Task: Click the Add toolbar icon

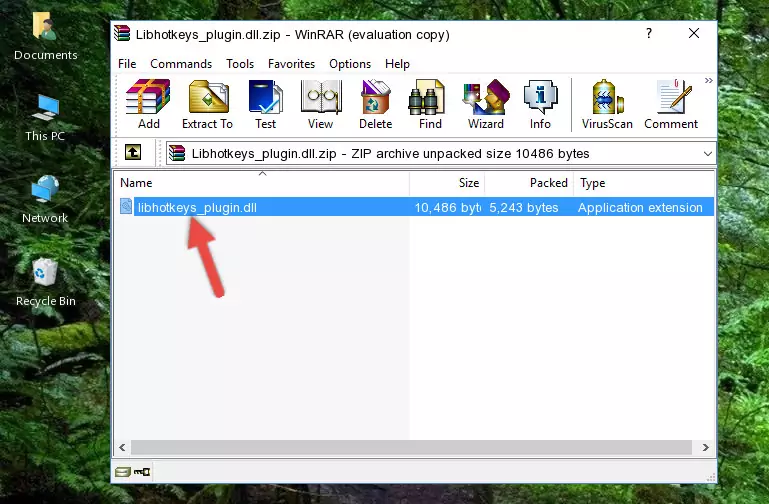Action: click(x=148, y=104)
